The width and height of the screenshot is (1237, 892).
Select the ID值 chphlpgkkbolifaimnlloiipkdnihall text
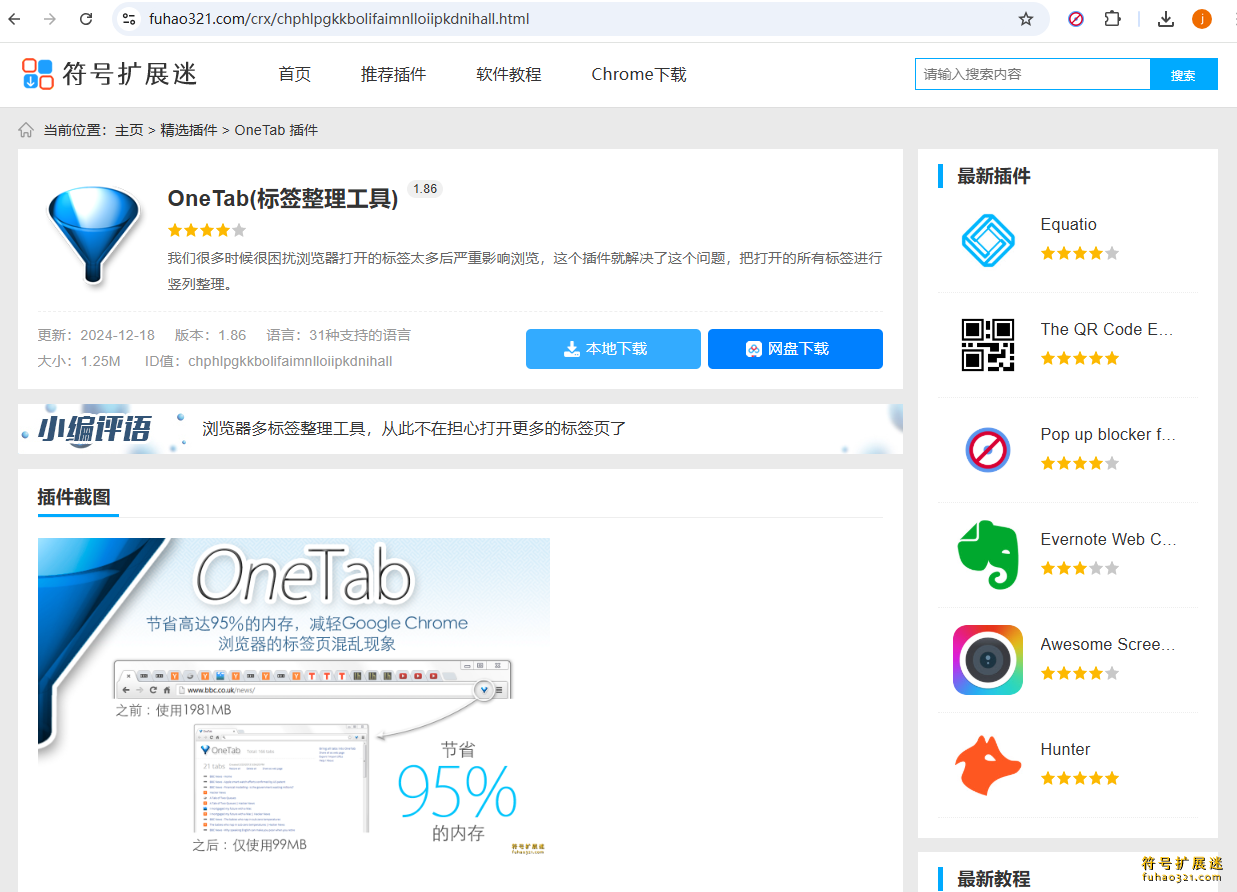(269, 361)
